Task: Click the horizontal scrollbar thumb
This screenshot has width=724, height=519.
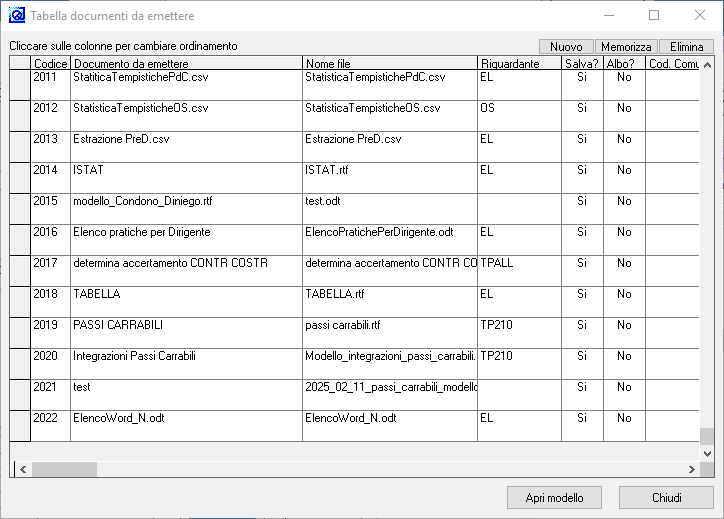Action: point(64,469)
